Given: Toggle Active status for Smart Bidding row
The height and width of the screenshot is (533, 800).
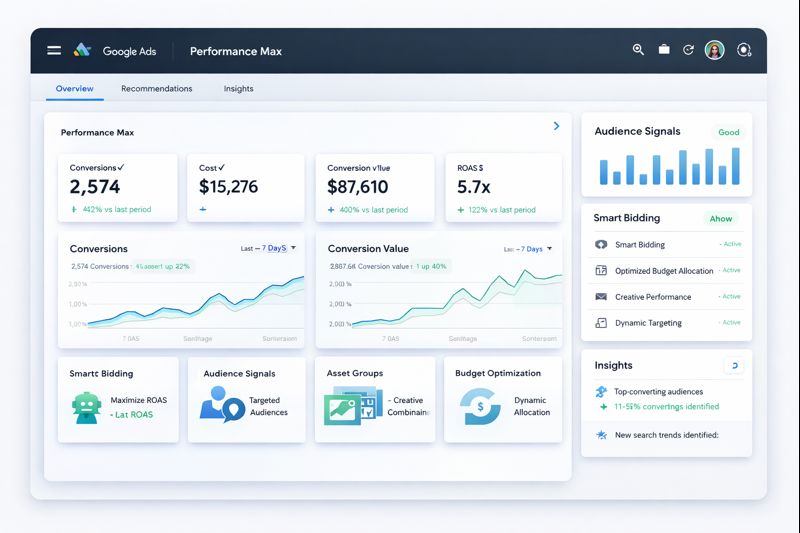Looking at the screenshot, I should click(x=731, y=244).
